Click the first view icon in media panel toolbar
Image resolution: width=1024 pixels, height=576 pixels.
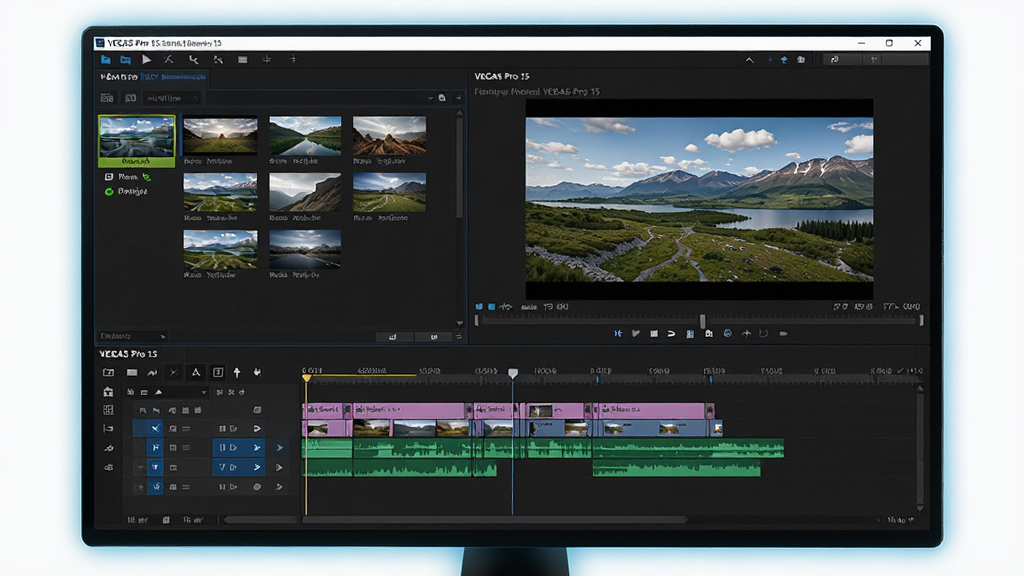pos(106,98)
